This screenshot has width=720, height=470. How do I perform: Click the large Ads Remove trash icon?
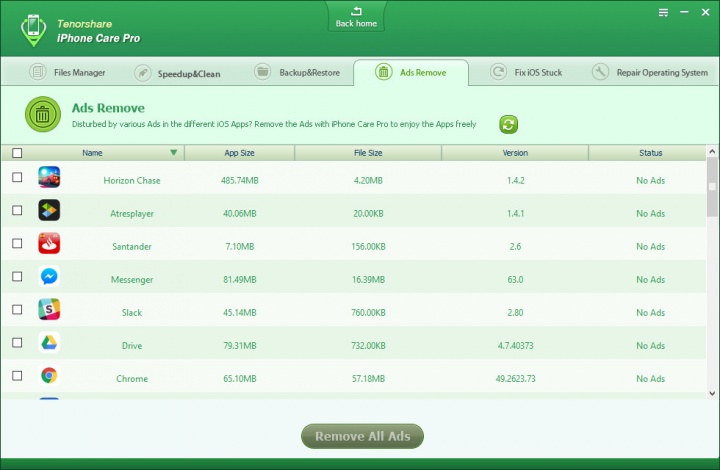43,114
